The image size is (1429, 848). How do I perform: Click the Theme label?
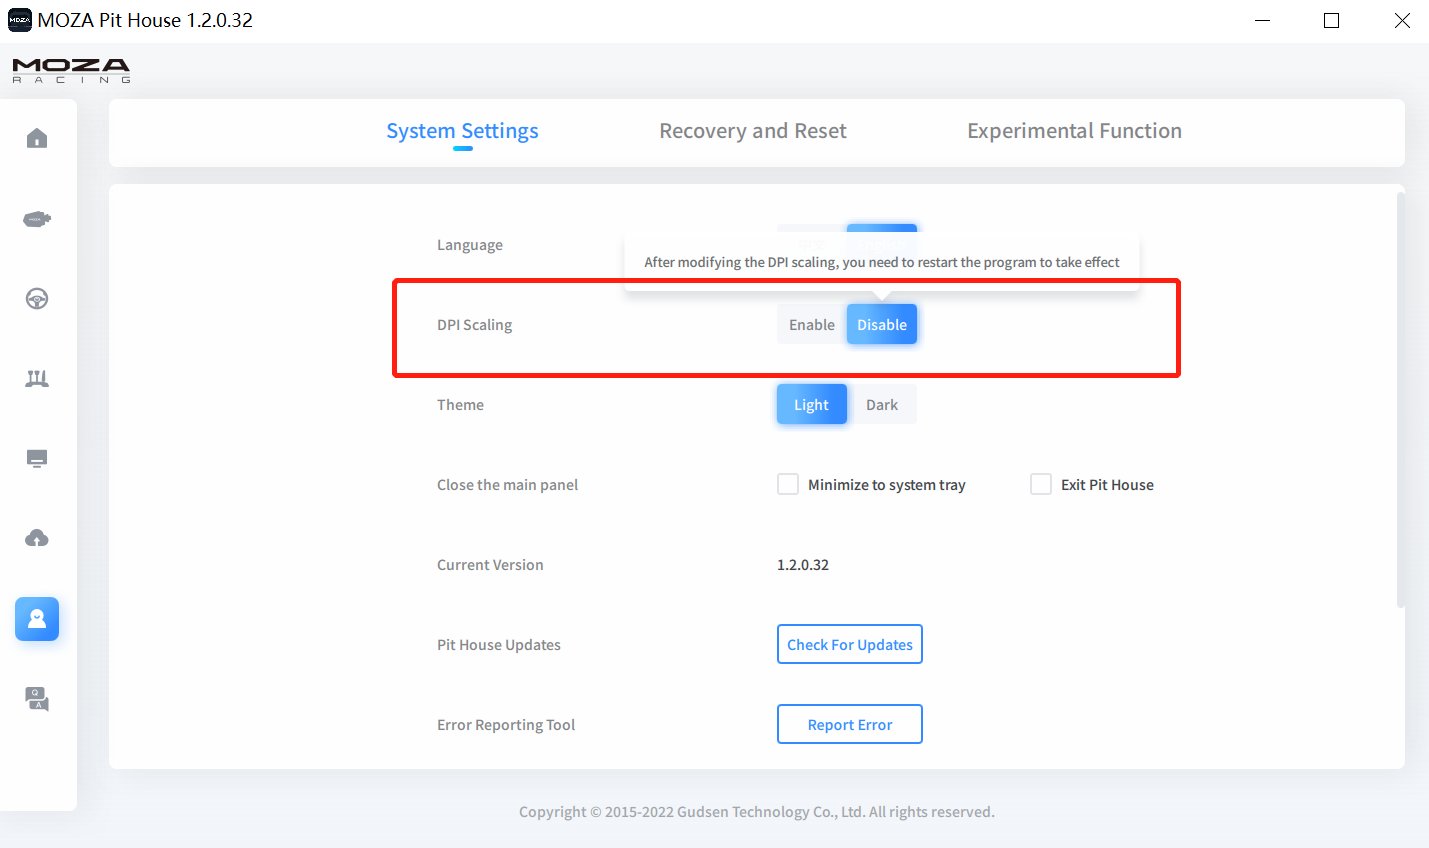point(460,404)
